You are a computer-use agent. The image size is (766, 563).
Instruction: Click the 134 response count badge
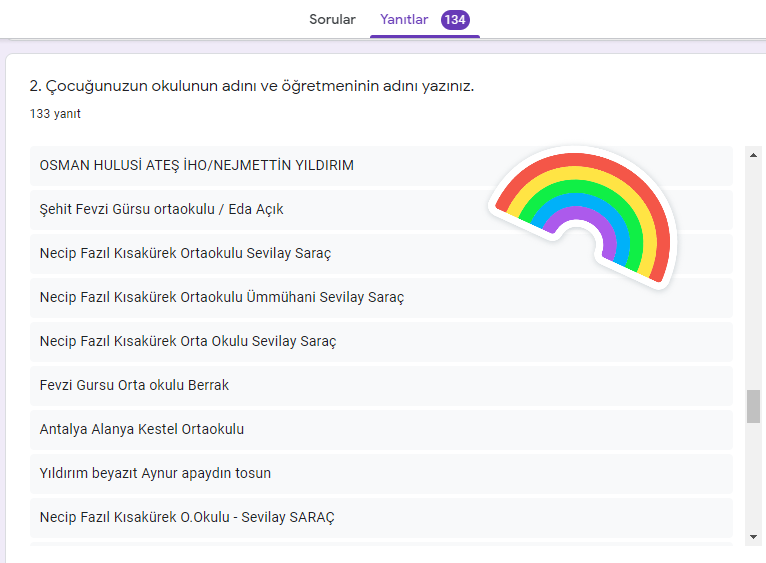tap(455, 19)
